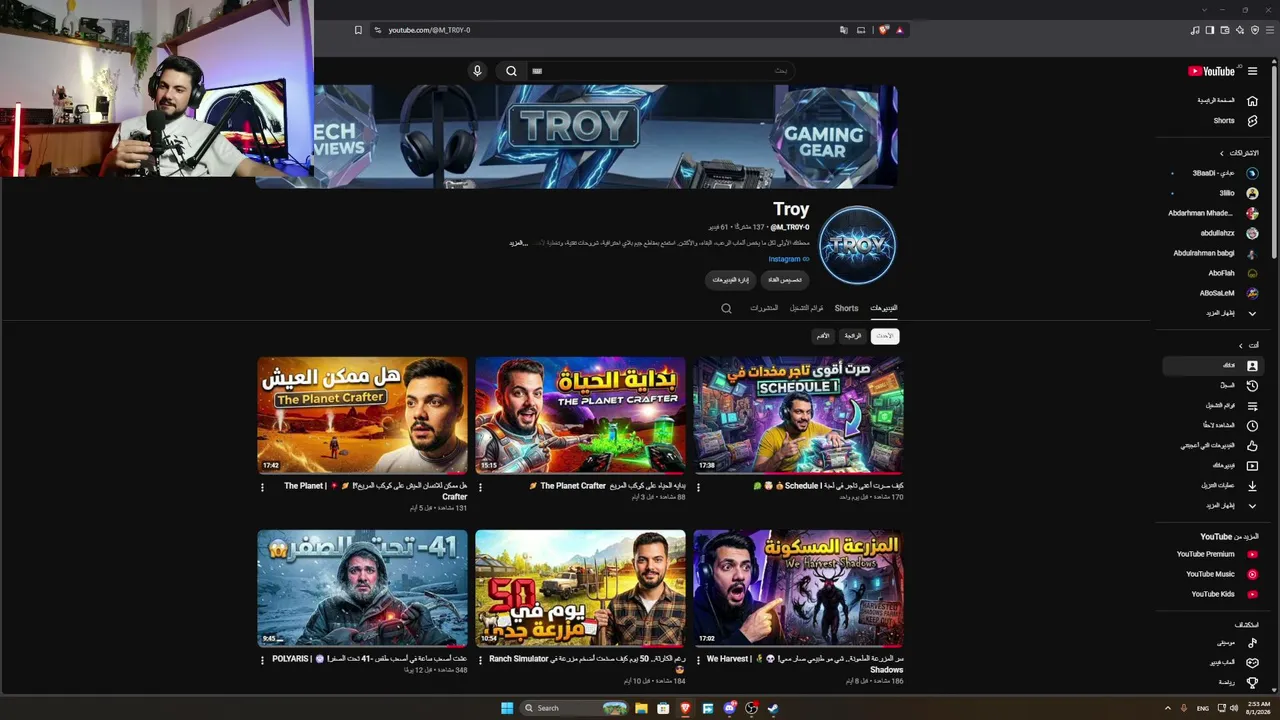1280x720 pixels.
Task: Expand the You section show more
Action: 1213,506
